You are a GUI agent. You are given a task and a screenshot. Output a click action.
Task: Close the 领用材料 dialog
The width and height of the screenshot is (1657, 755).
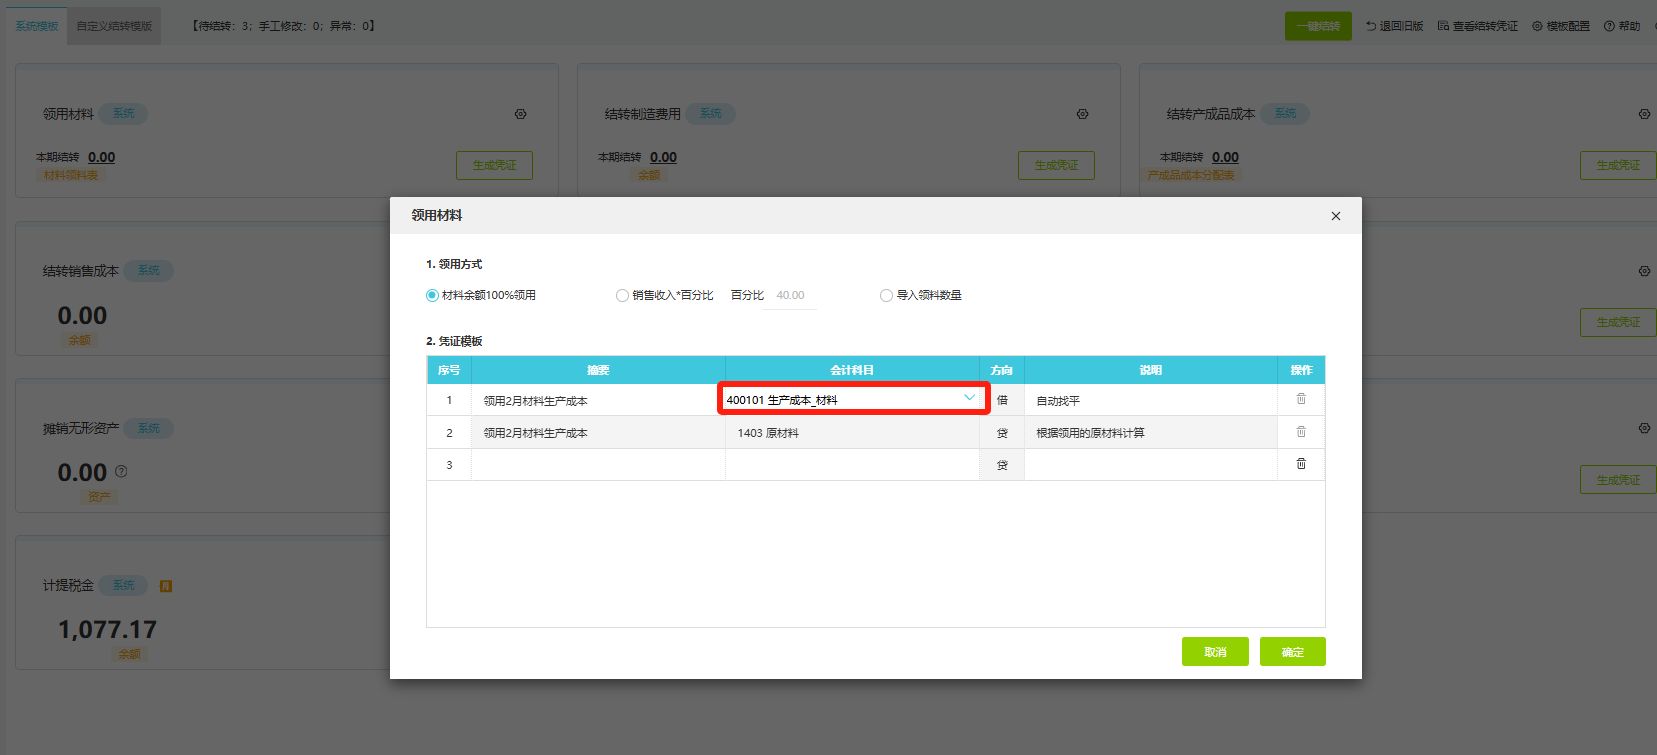1335,216
